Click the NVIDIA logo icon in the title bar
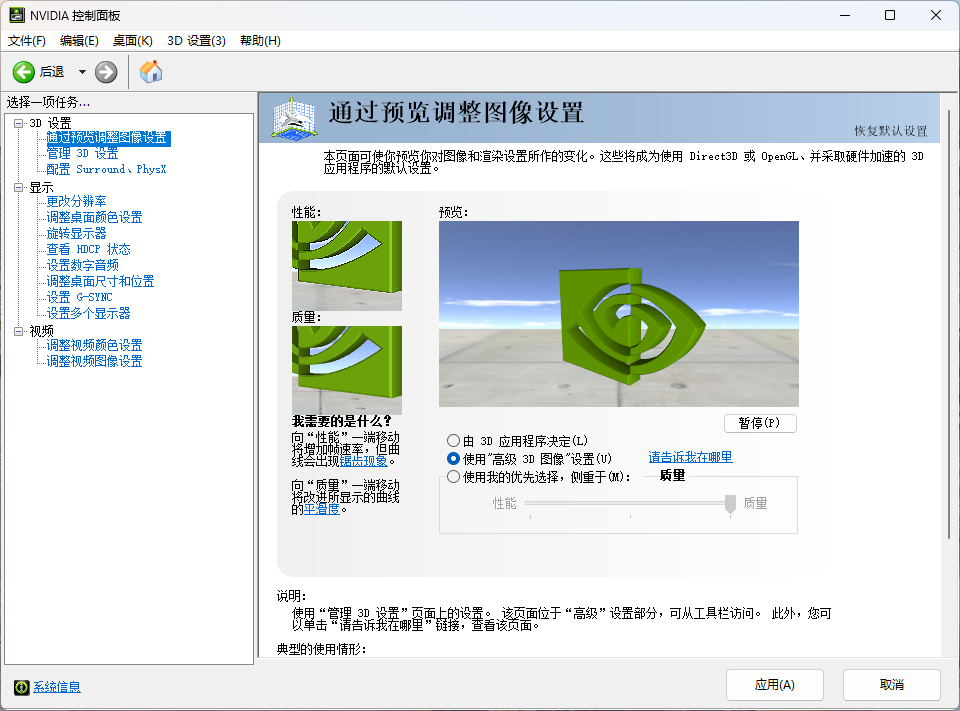 pyautogui.click(x=16, y=14)
